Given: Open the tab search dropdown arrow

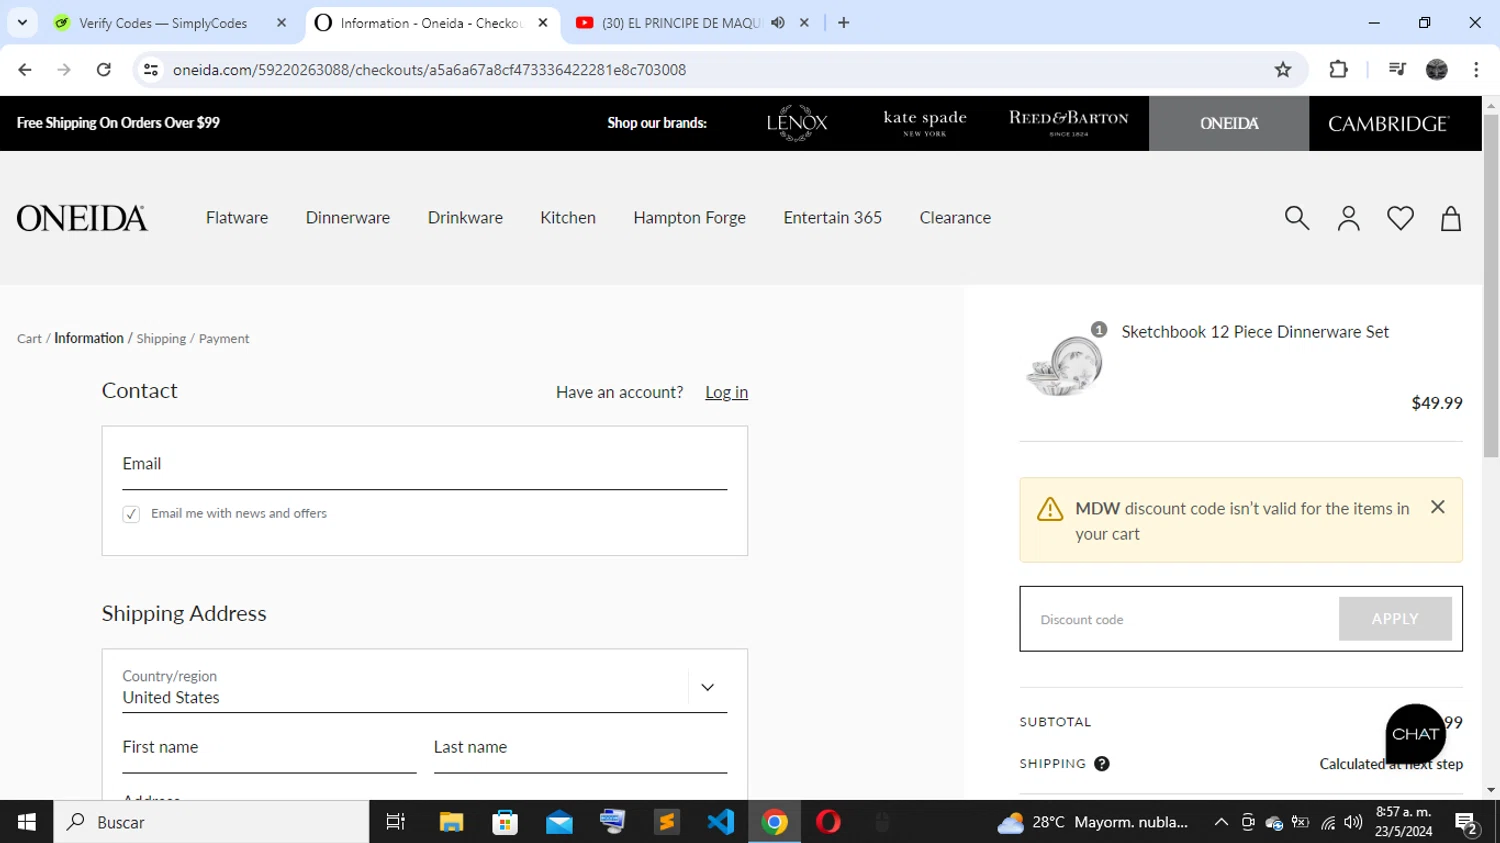Looking at the screenshot, I should point(22,22).
